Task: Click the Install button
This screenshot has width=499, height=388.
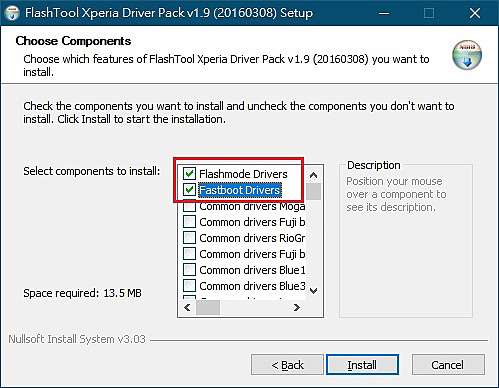Action: 362,365
